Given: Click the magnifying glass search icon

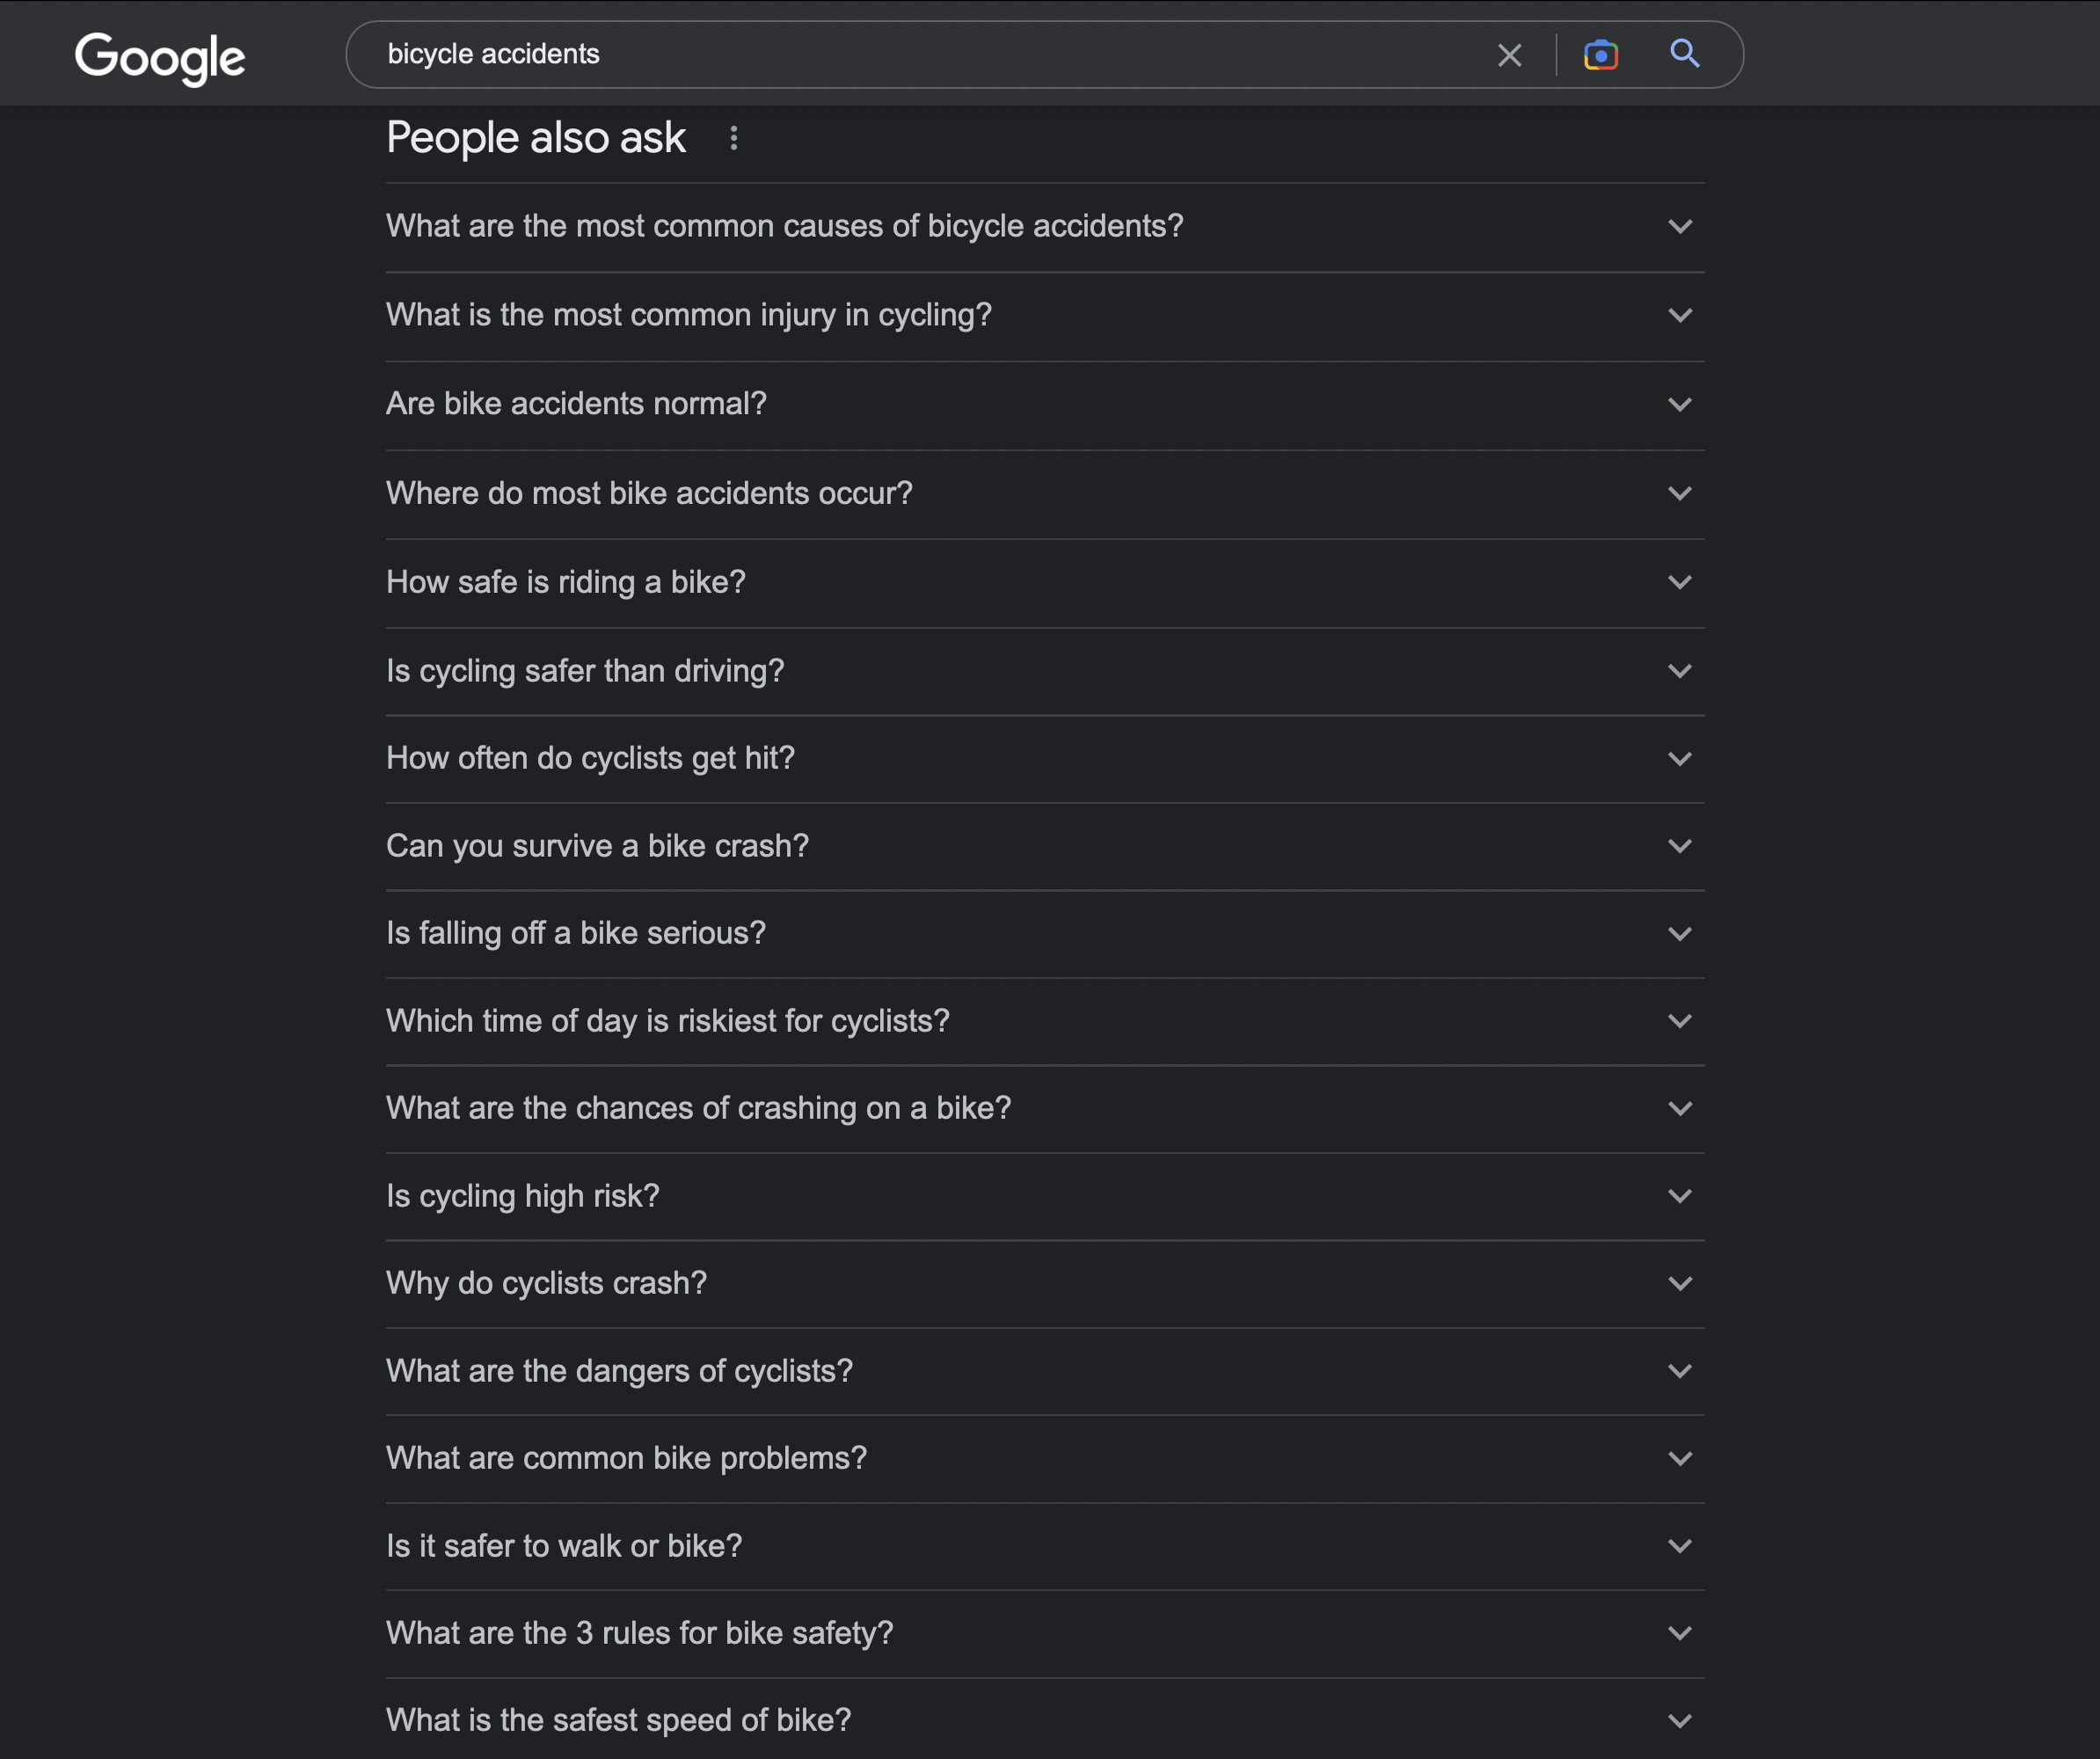Looking at the screenshot, I should [x=1685, y=54].
